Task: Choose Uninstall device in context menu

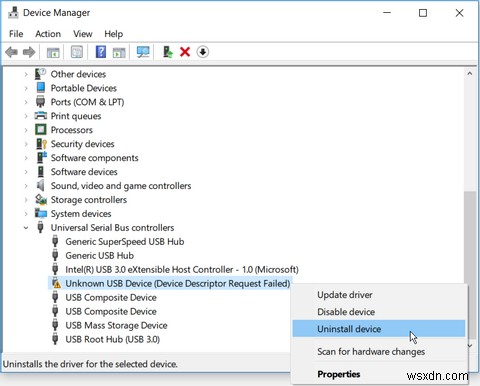Action: [x=379, y=329]
